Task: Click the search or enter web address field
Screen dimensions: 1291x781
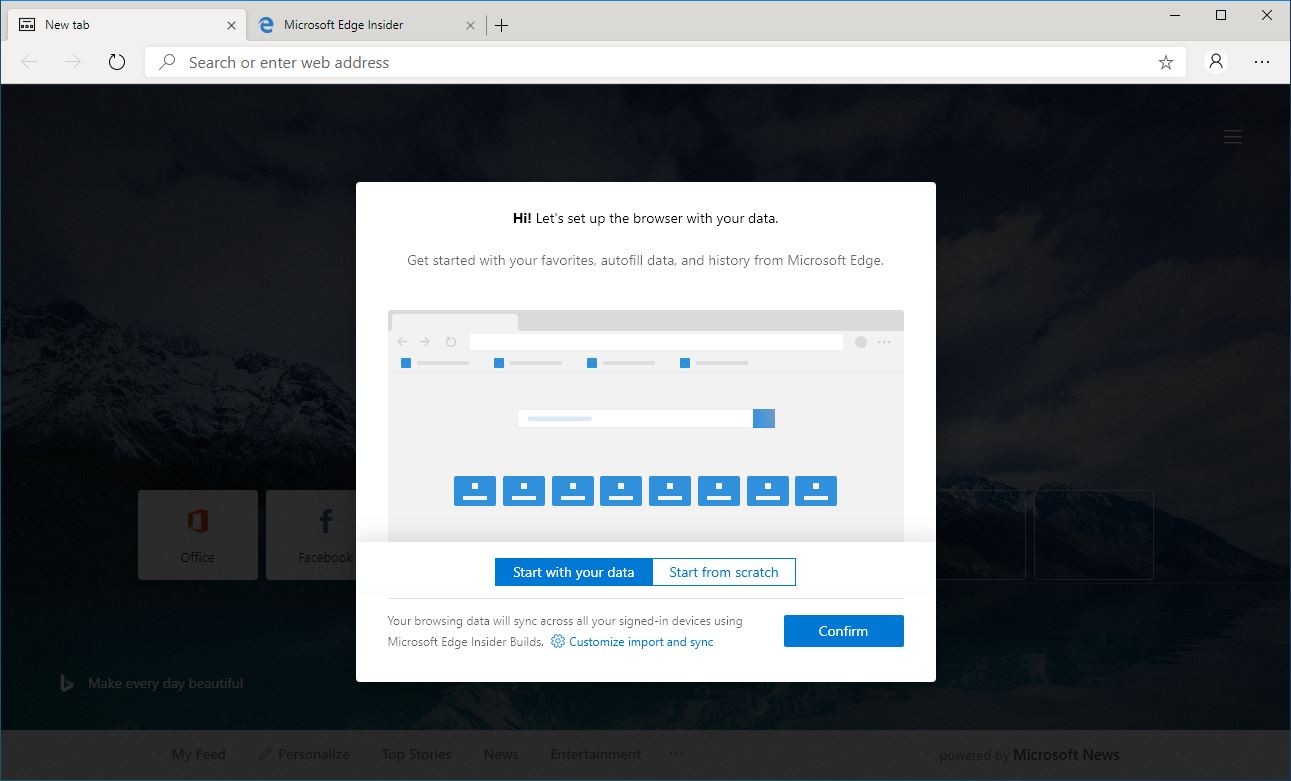Action: [665, 62]
